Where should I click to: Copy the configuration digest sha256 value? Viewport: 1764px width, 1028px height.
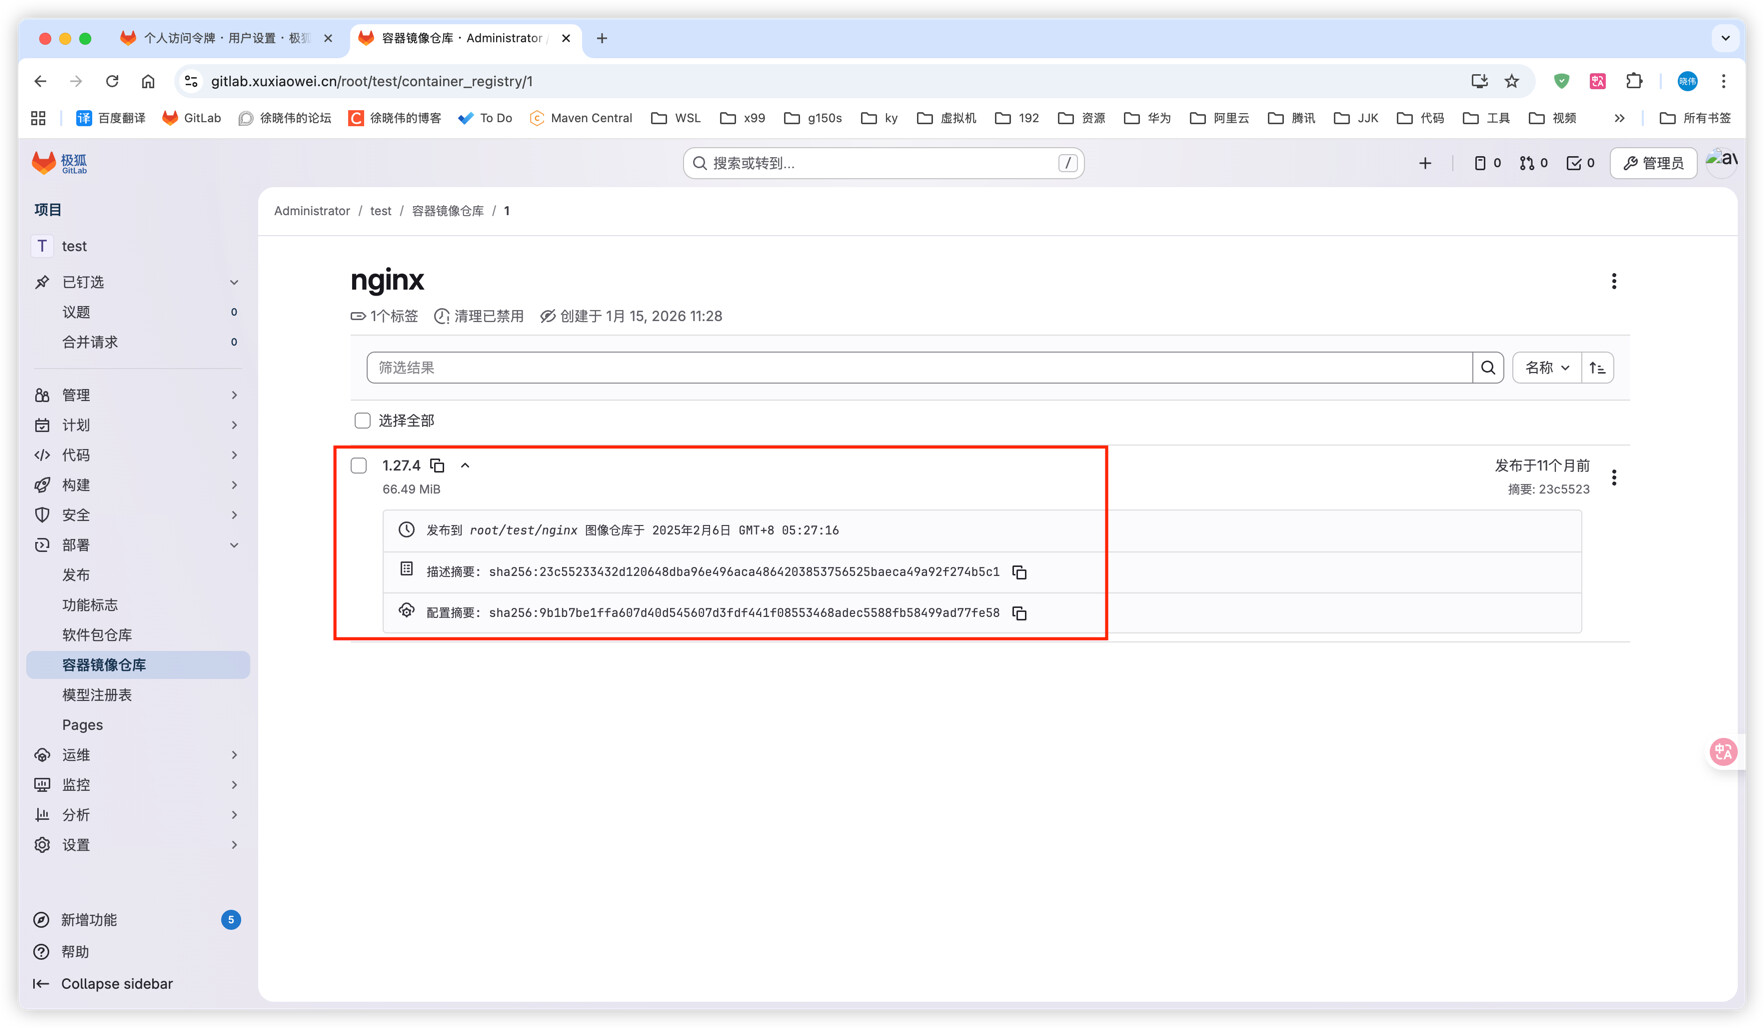1019,613
